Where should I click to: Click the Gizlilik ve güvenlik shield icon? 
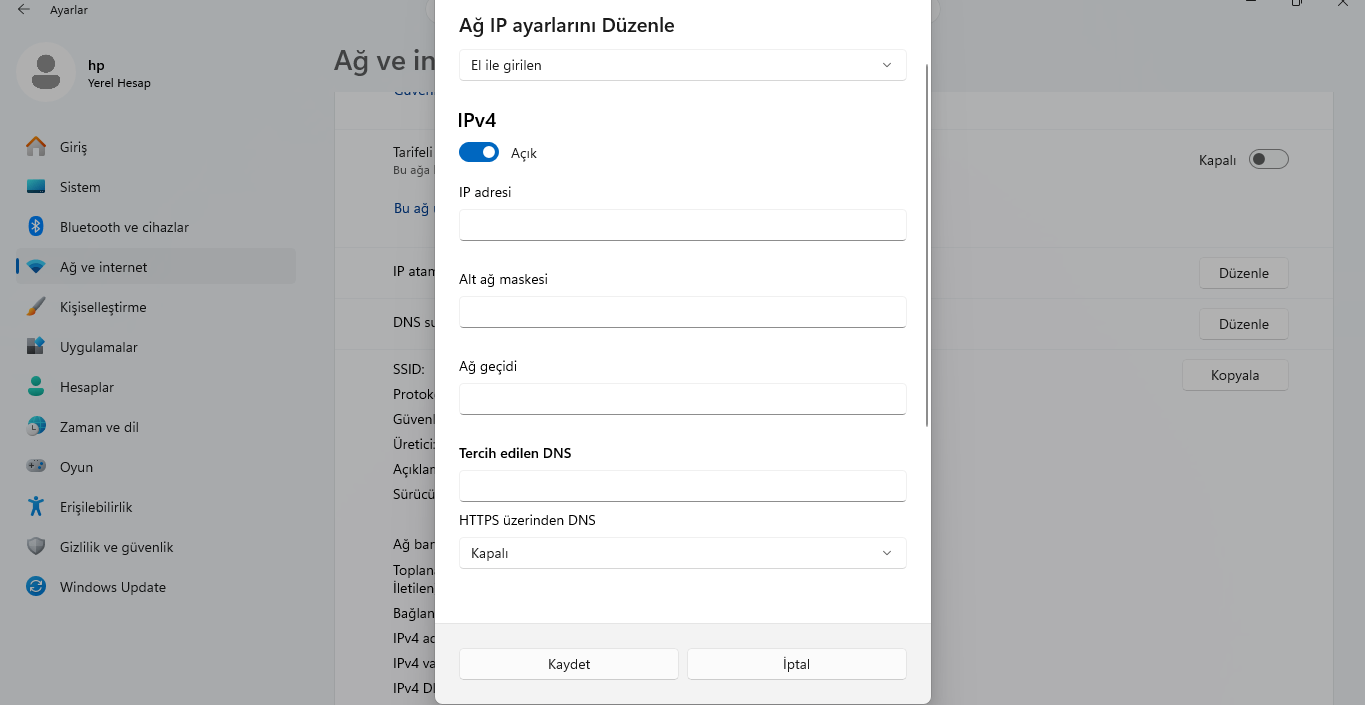pos(36,547)
